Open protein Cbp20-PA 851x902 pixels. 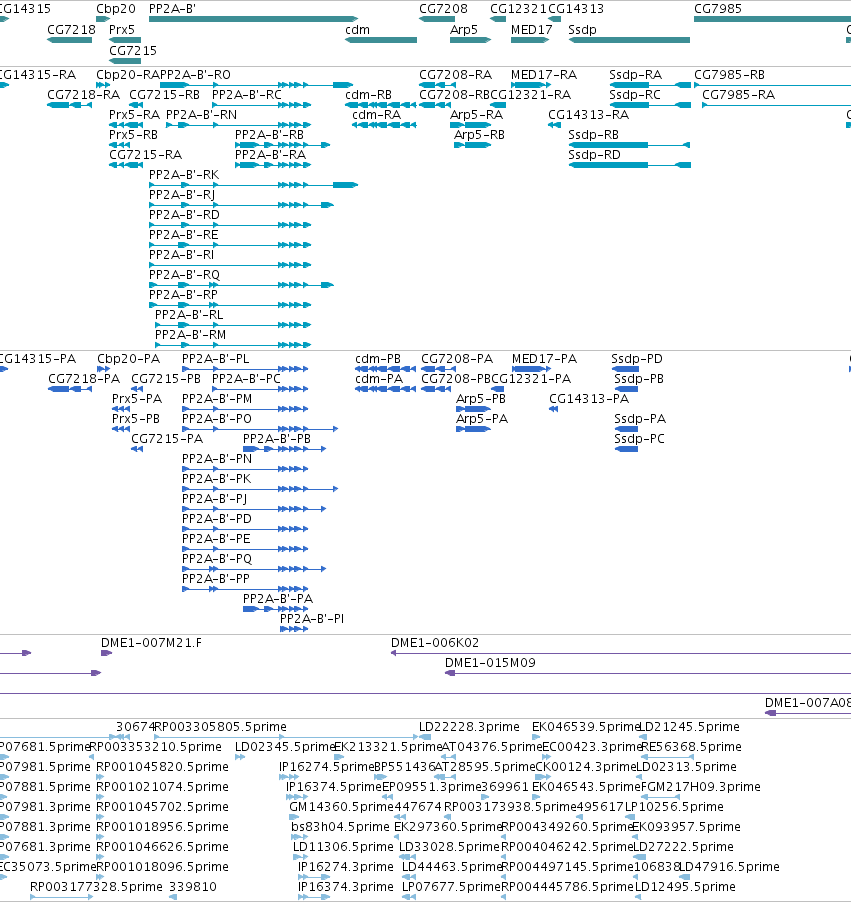(128, 358)
